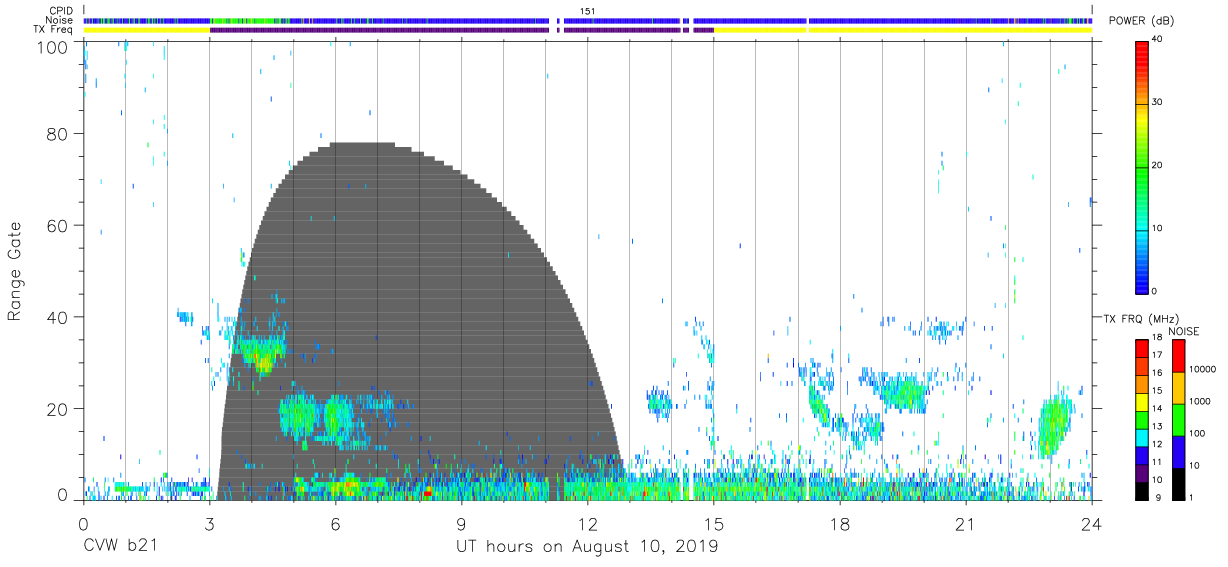Click the y-axis tick label '100'
Screen dimensions: 1228x567
52,47
